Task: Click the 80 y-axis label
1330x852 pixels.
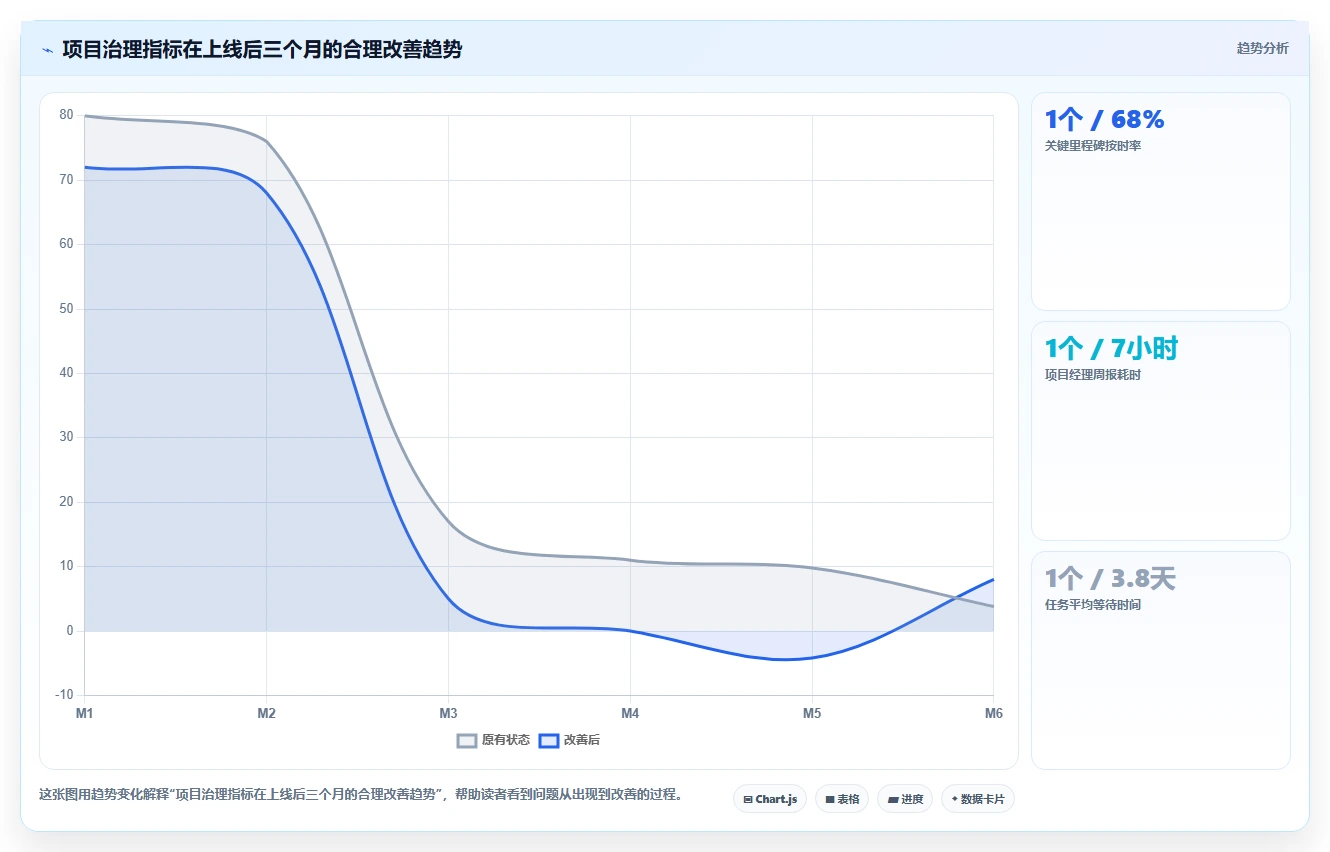Action: click(66, 115)
